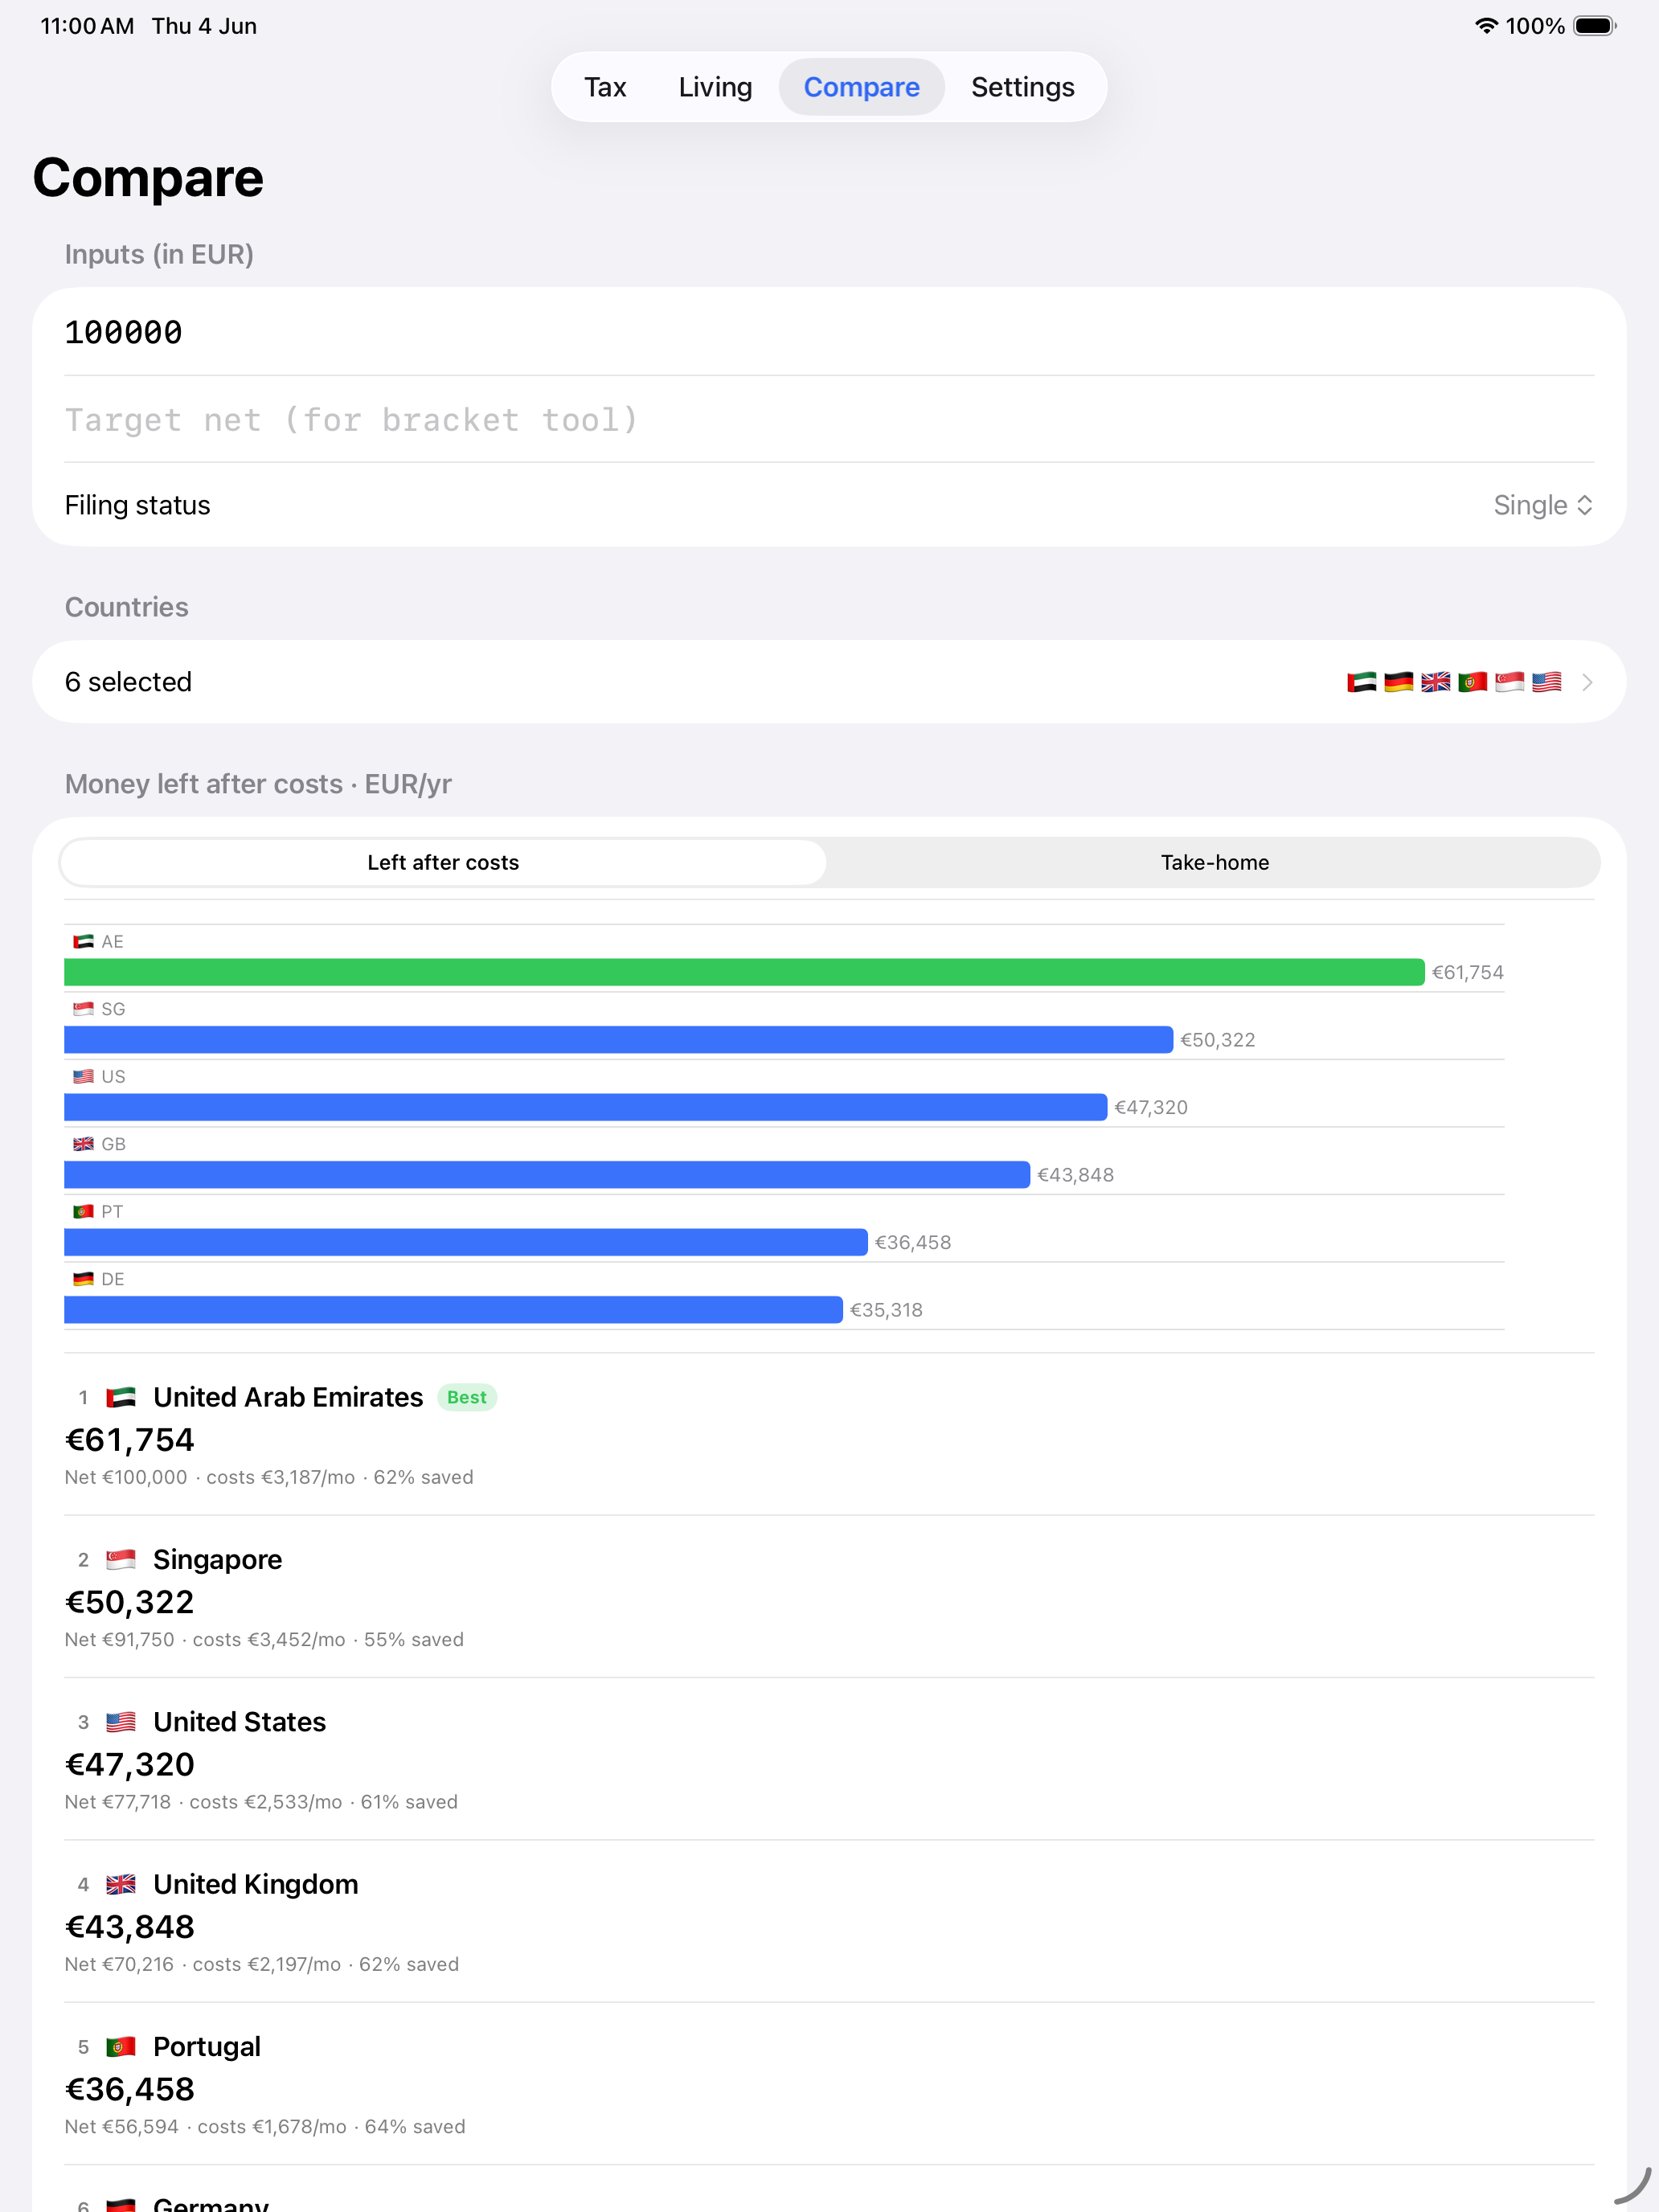This screenshot has width=1659, height=2212.
Task: Click the UAE flag in countries row
Action: point(1361,682)
